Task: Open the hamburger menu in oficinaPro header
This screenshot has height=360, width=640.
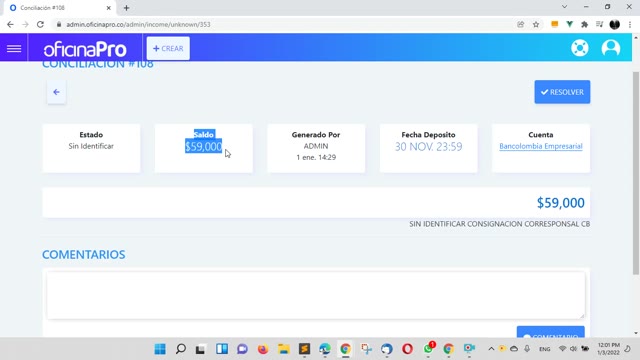Action: [14, 48]
